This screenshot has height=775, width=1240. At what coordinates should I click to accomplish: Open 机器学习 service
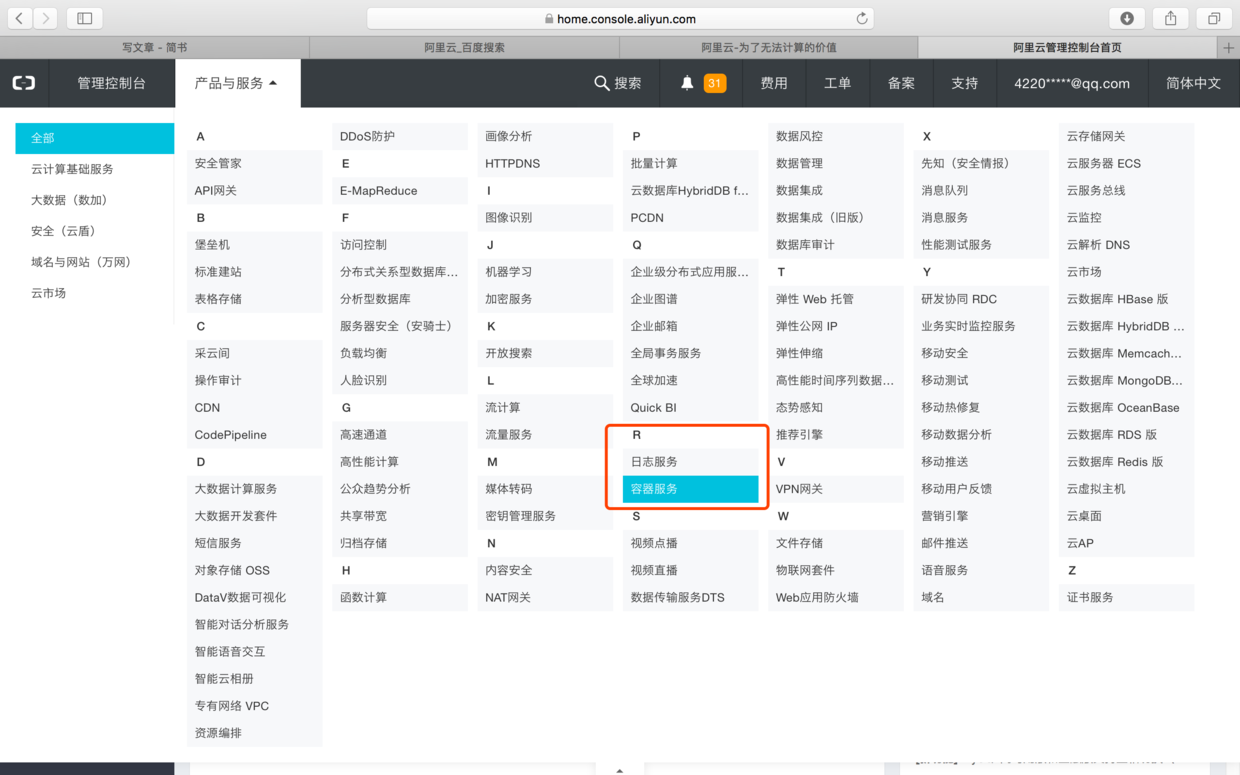[545, 272]
